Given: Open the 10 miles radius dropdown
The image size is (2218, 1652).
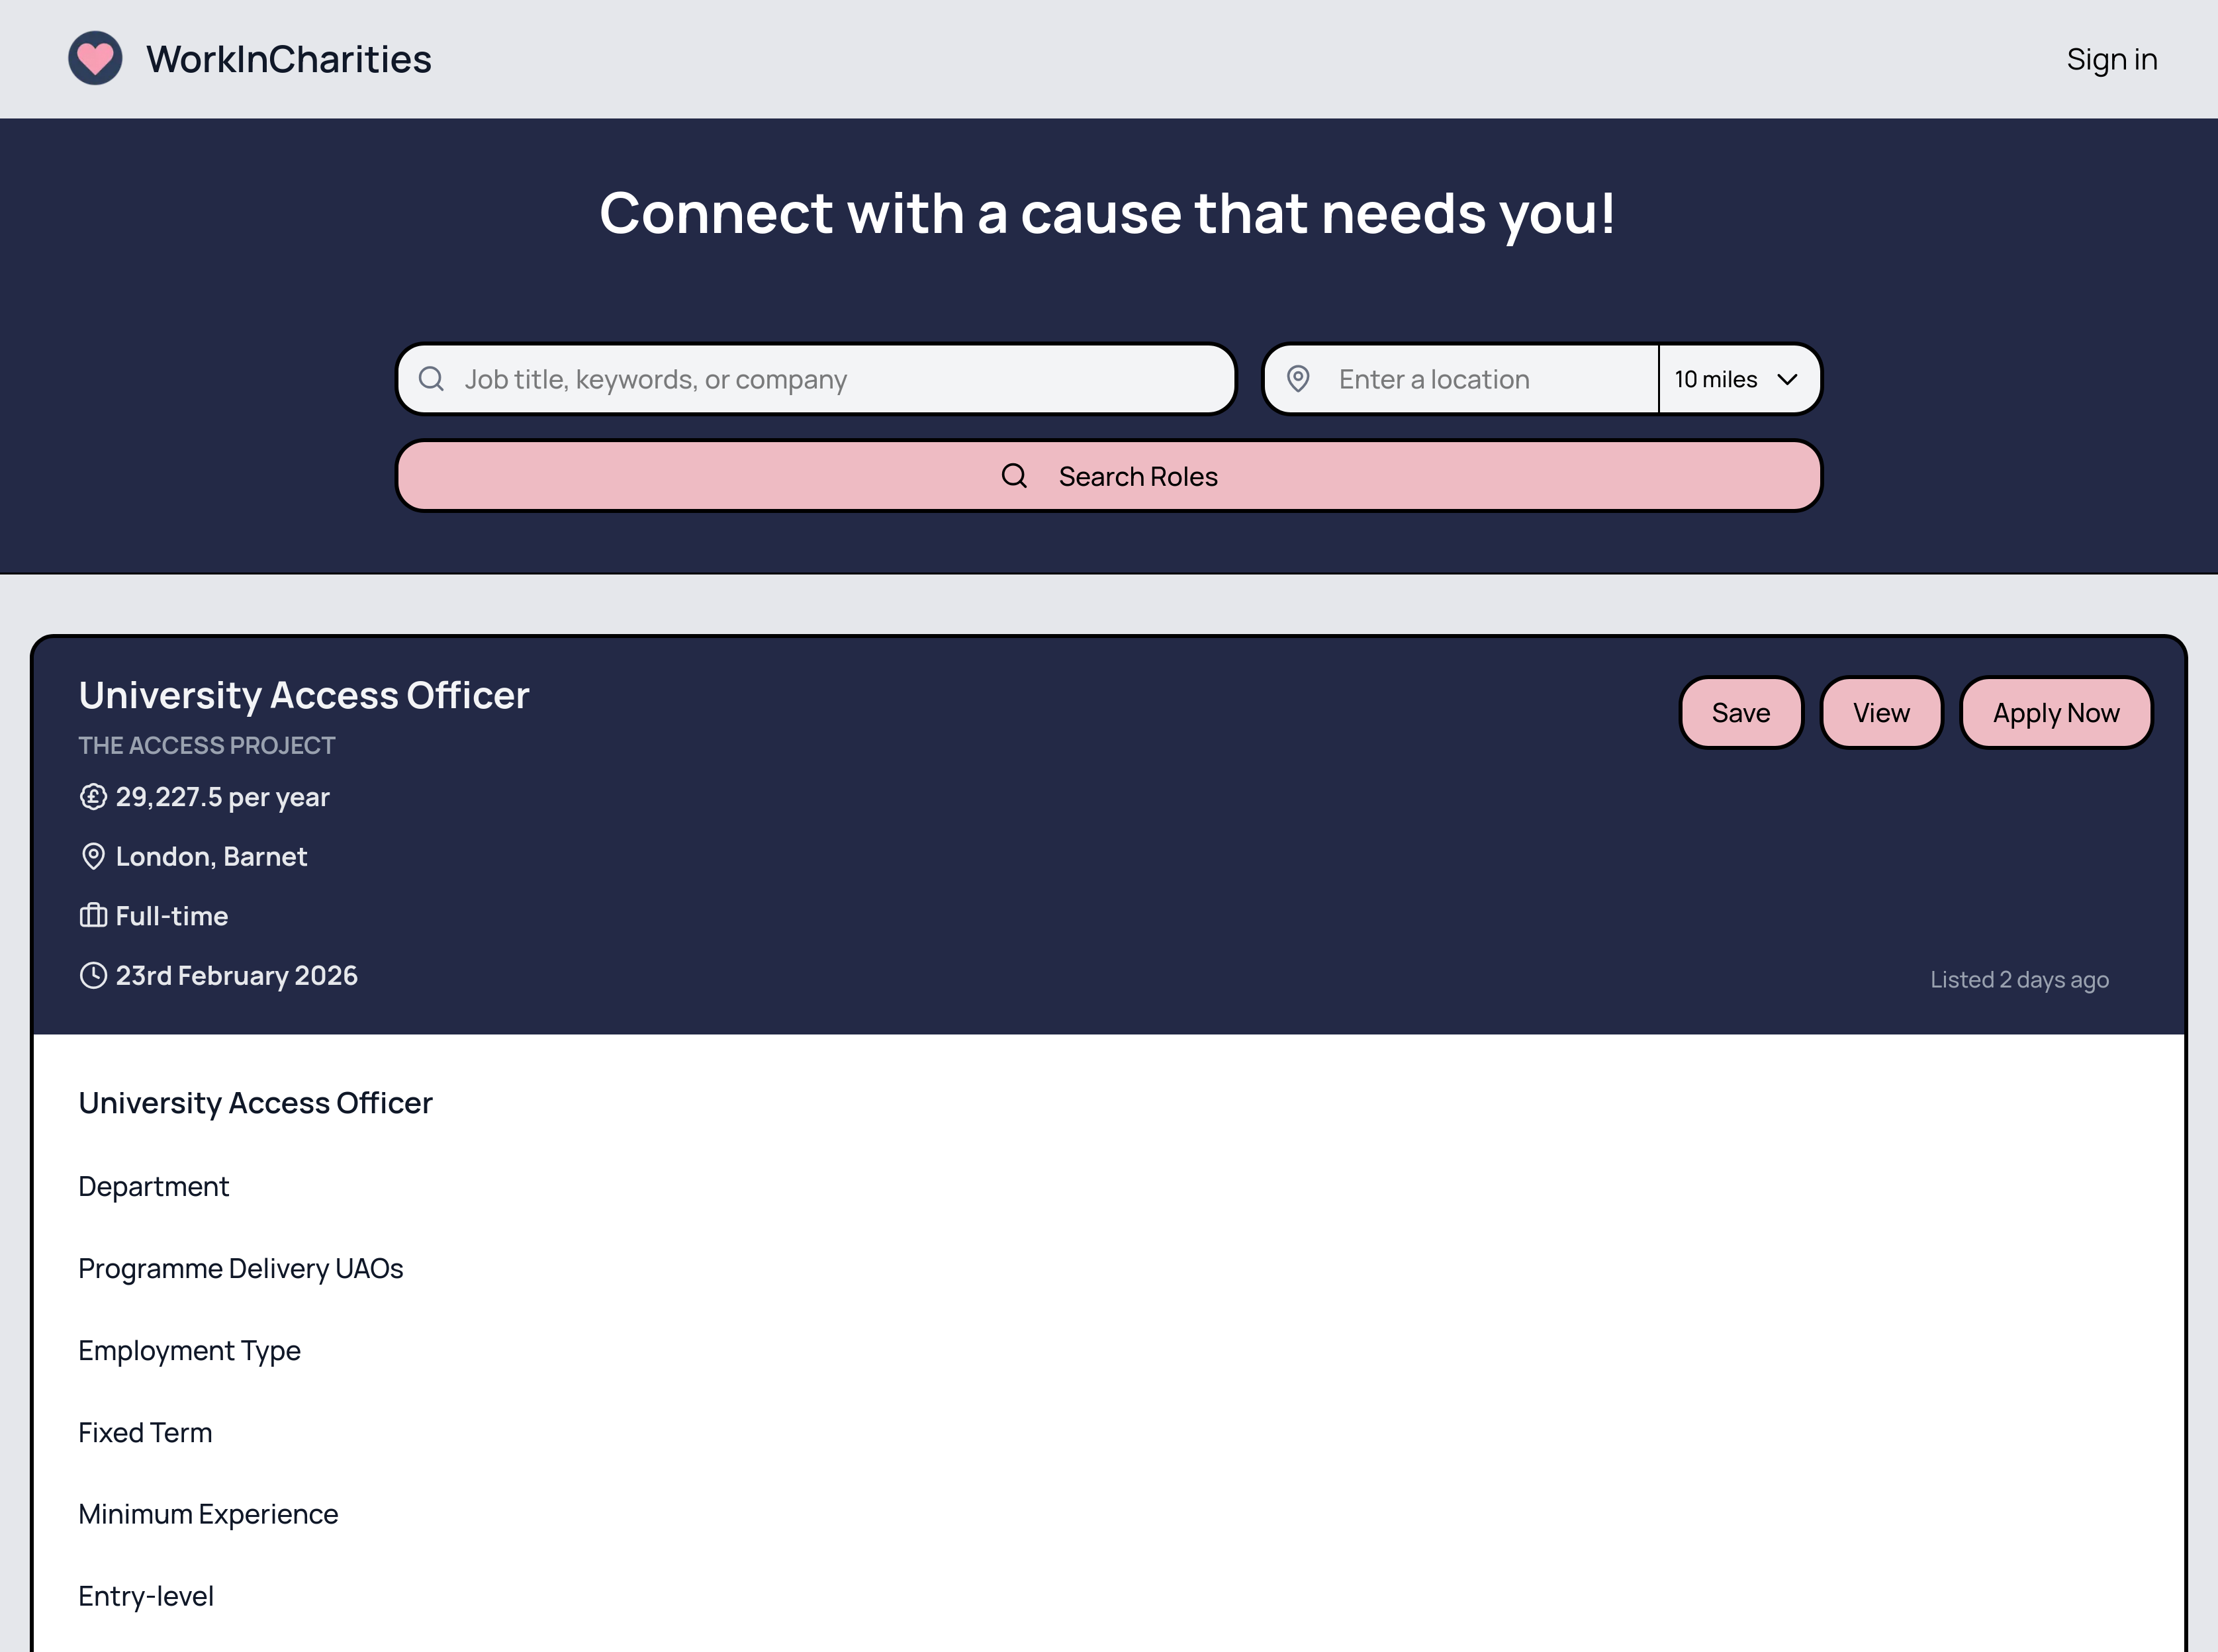Looking at the screenshot, I should tap(1717, 379).
